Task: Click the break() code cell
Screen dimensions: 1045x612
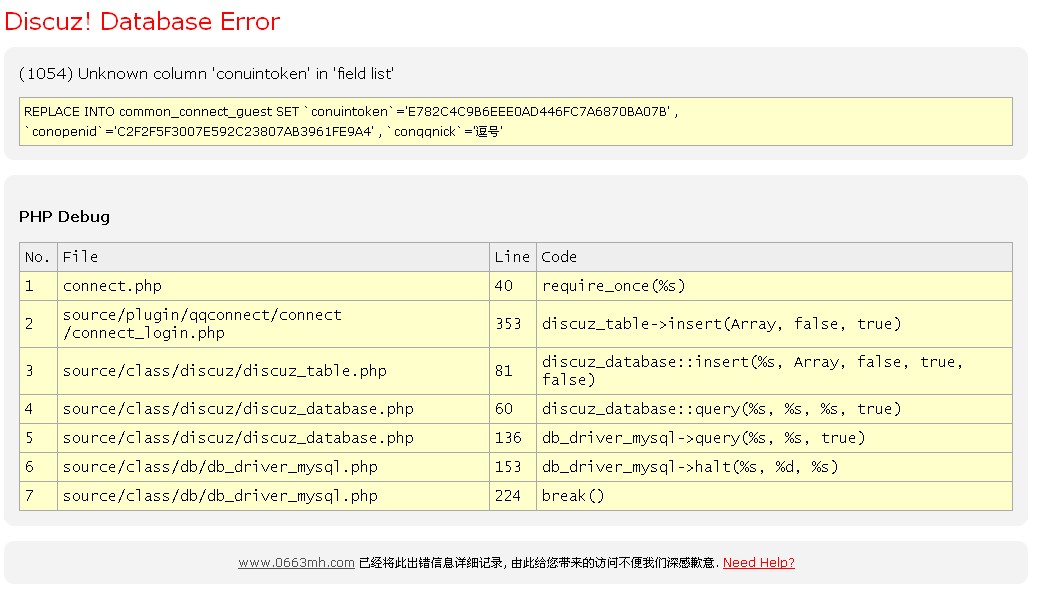Action: point(774,496)
